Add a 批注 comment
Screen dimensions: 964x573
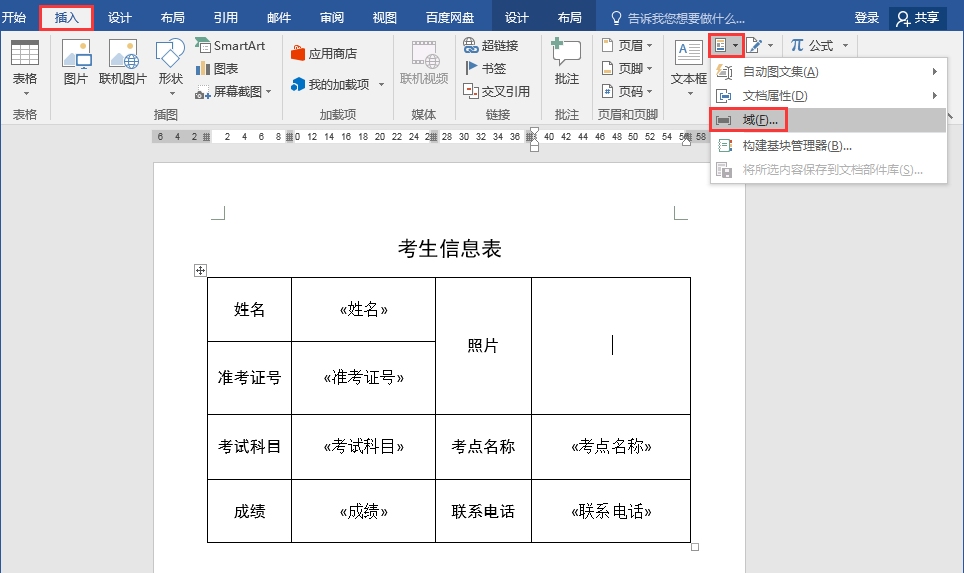(x=566, y=61)
